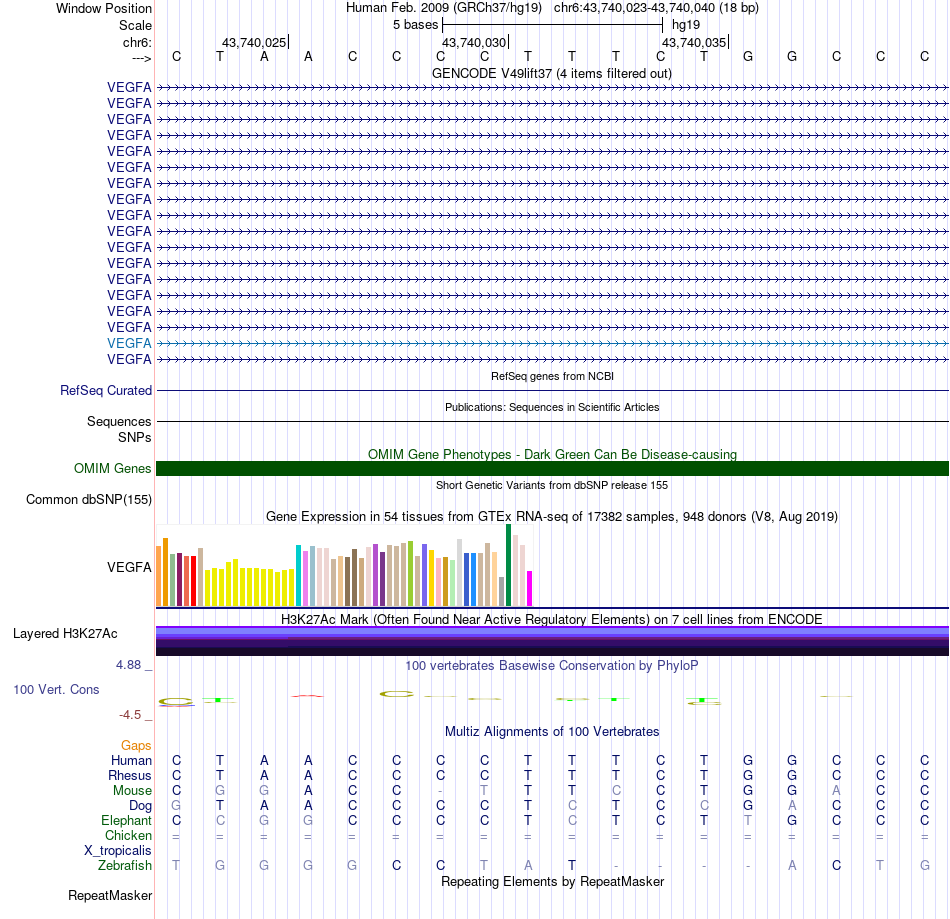The width and height of the screenshot is (950, 919).
Task: Select the Zebrafish alignment row label
Action: tap(125, 866)
